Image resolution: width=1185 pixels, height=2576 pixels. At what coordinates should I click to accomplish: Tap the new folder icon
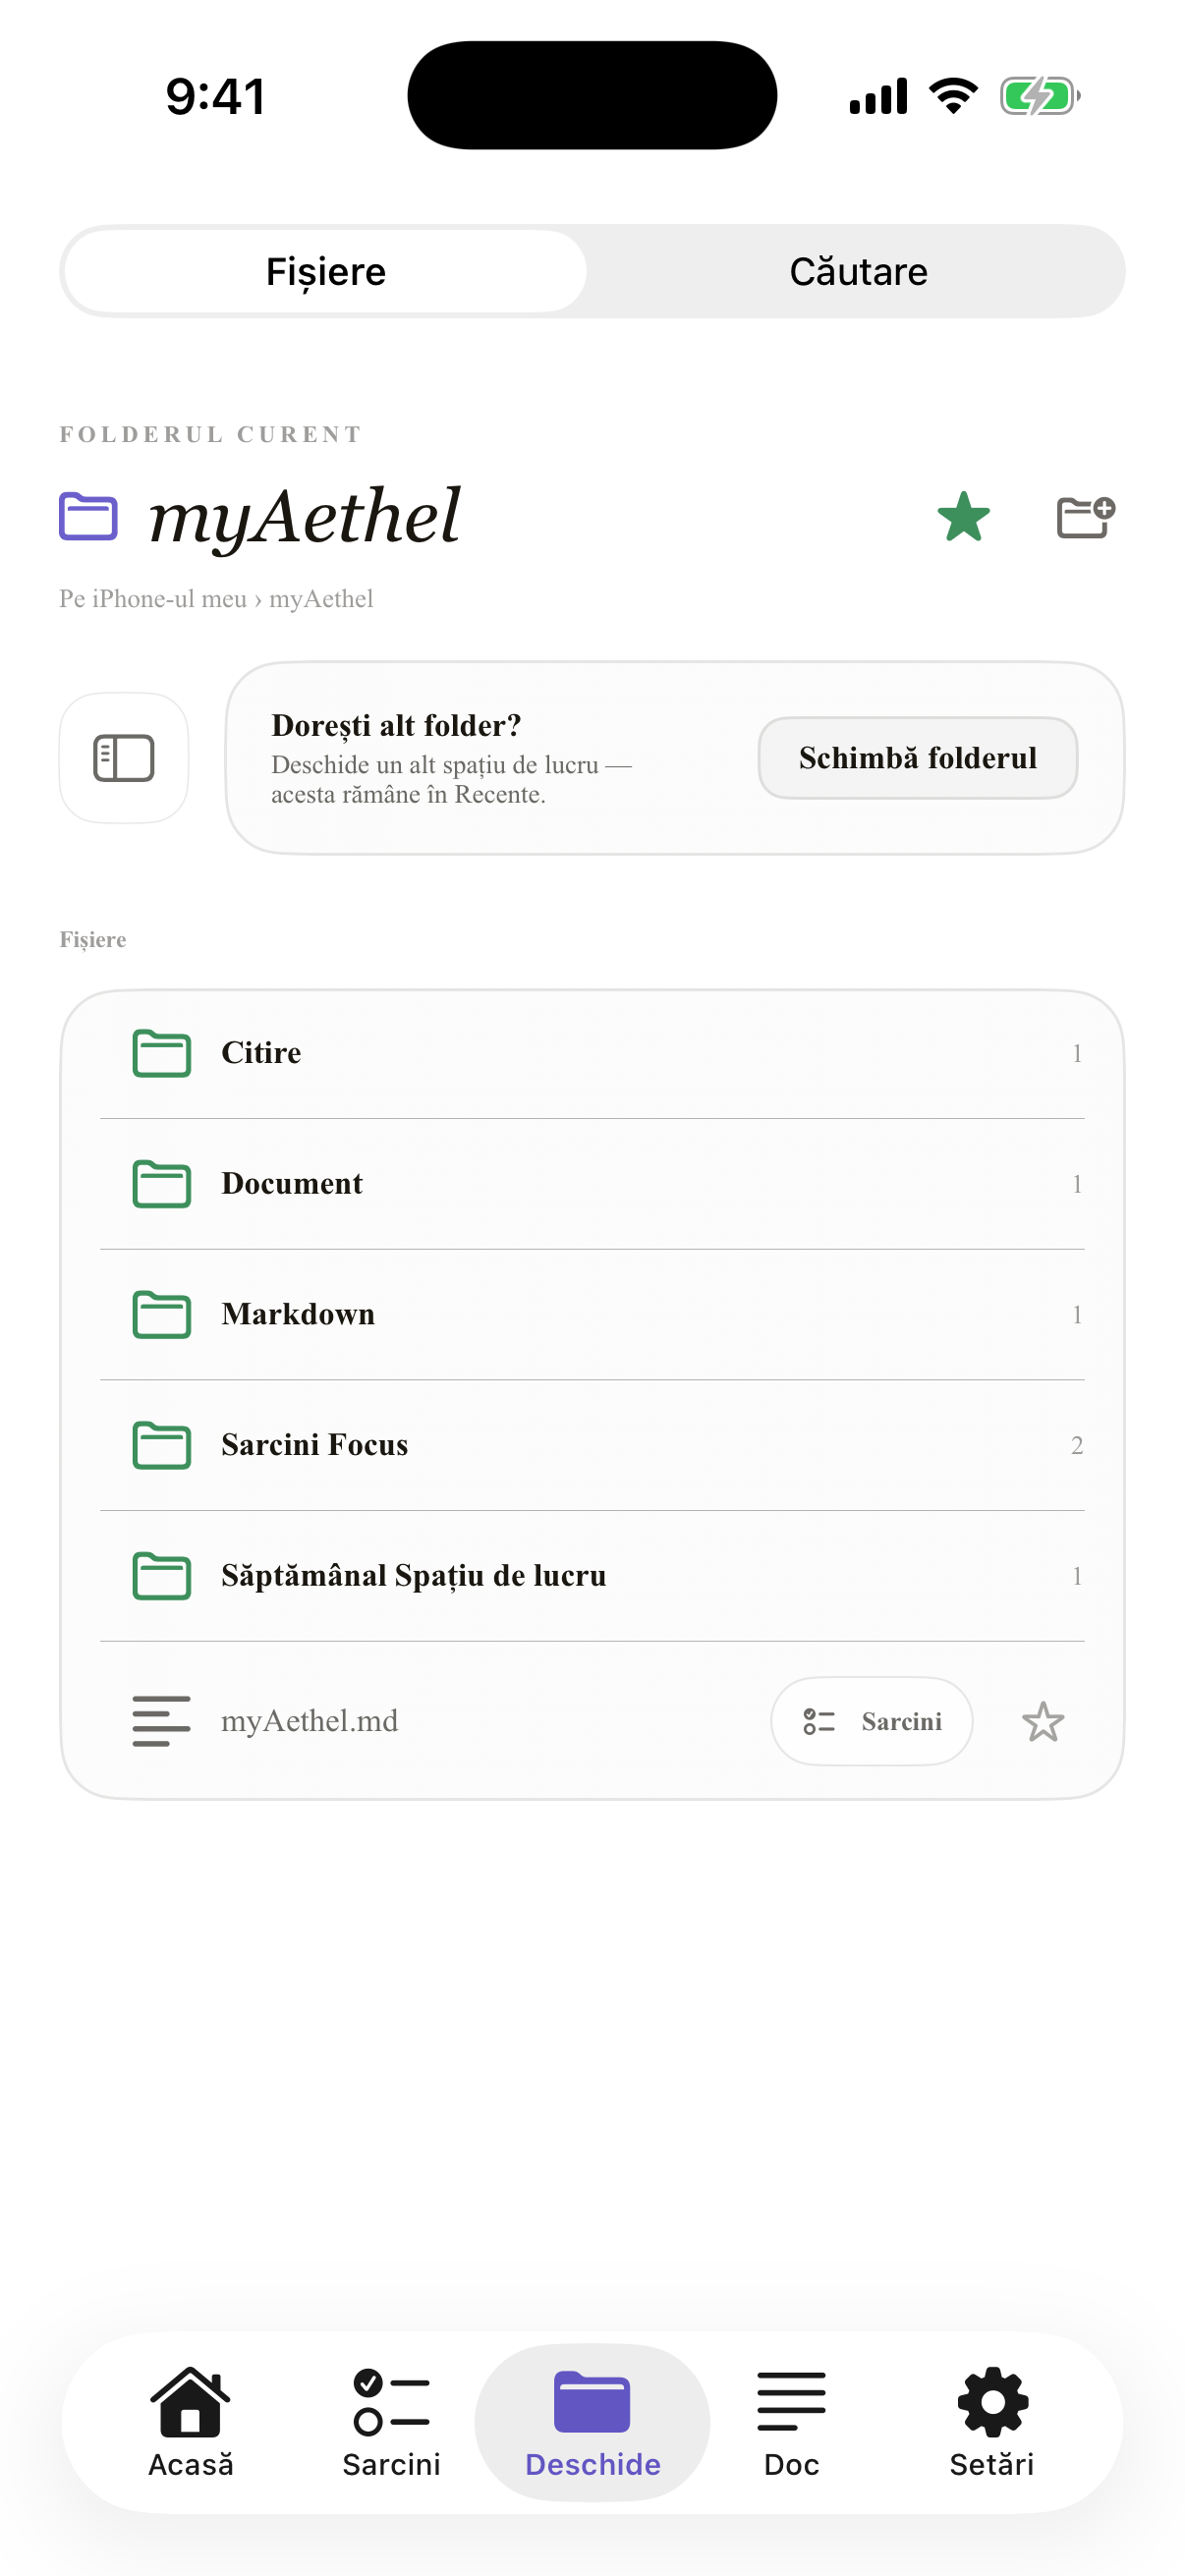click(x=1086, y=517)
